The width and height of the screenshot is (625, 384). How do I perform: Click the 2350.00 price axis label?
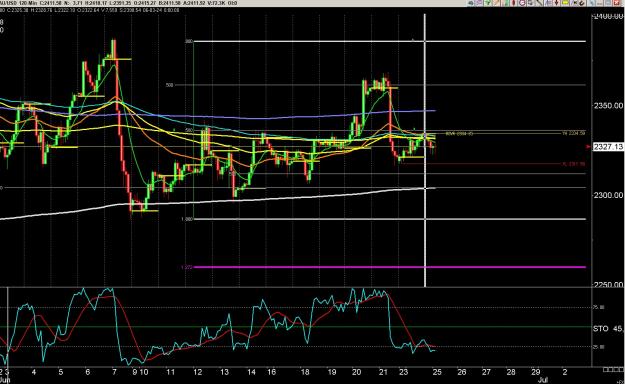coord(608,106)
